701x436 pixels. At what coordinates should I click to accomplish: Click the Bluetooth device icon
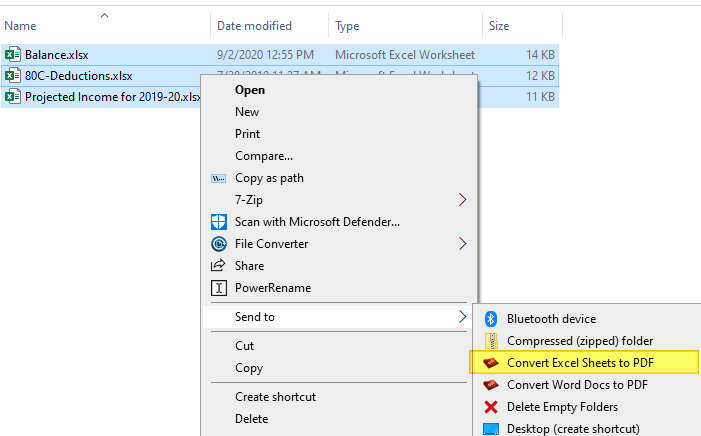[491, 319]
